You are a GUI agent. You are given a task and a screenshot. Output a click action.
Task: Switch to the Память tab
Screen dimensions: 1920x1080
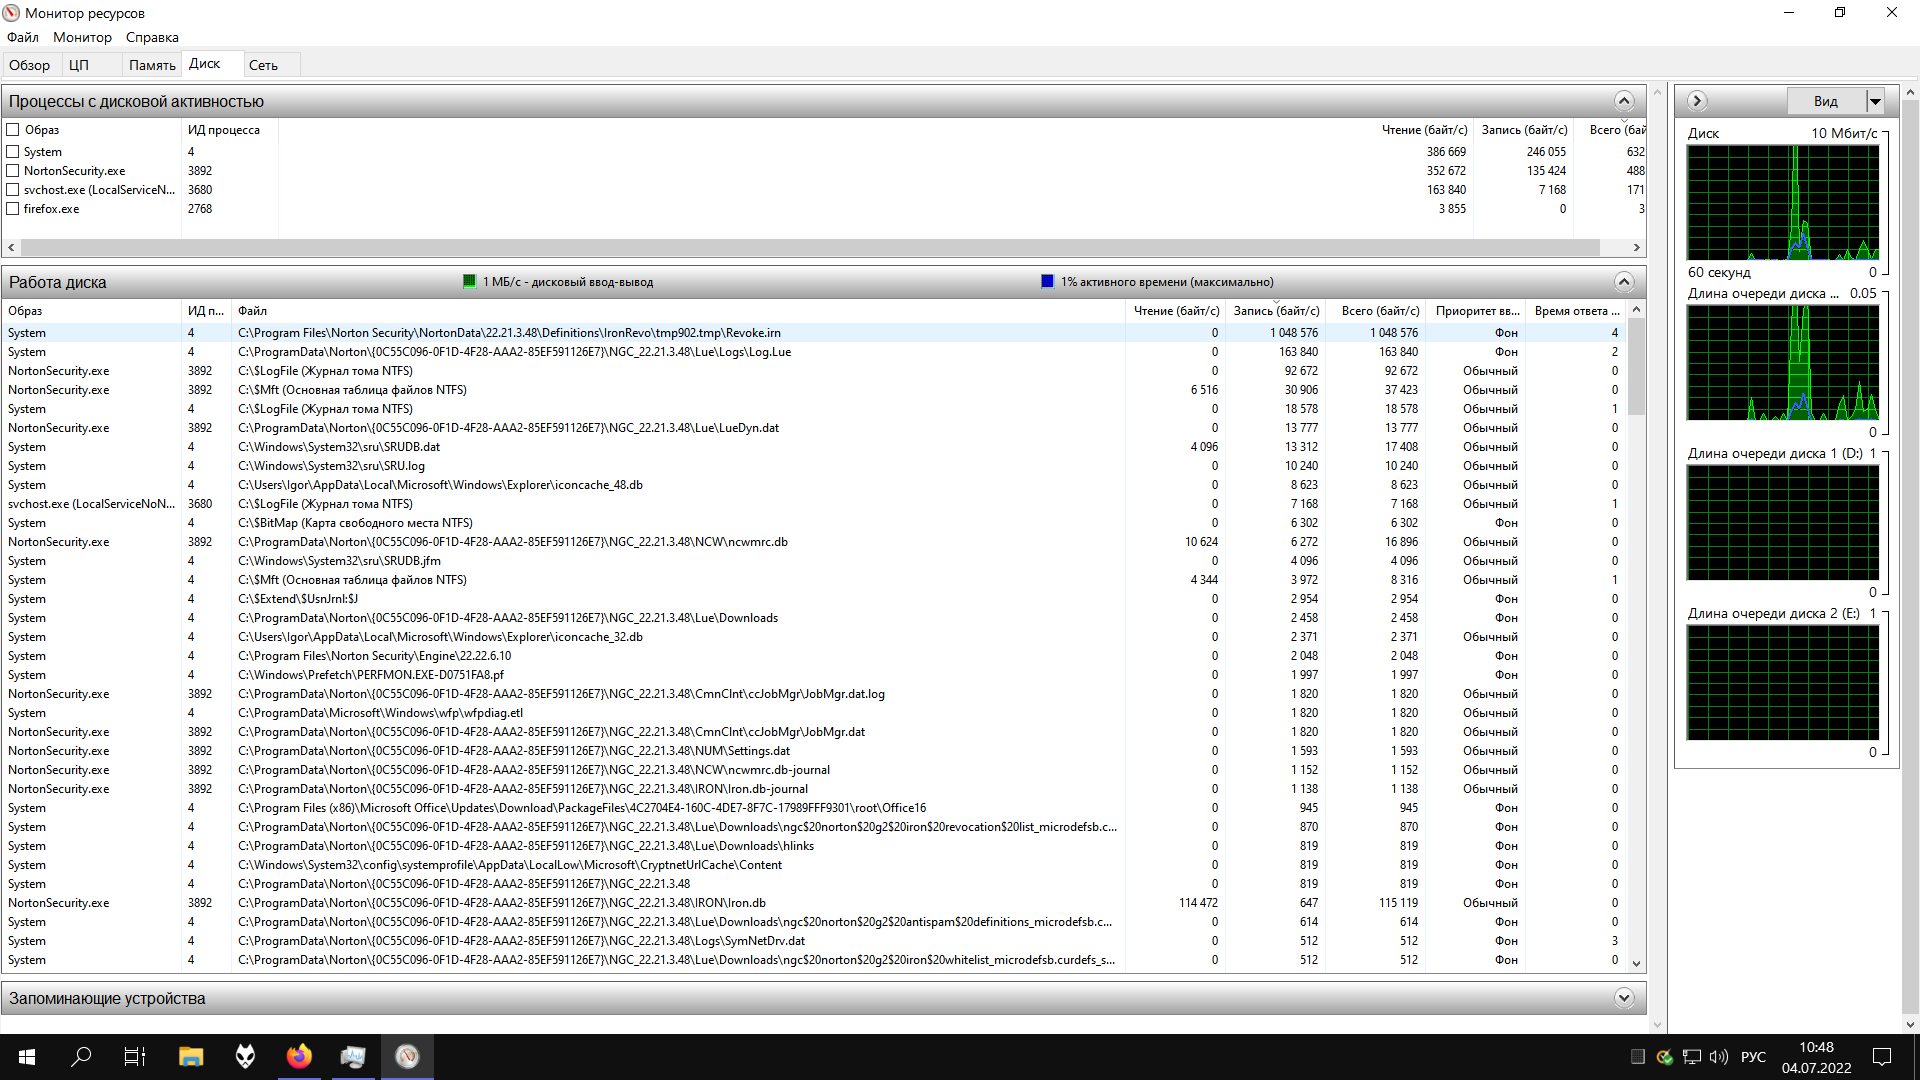click(152, 65)
